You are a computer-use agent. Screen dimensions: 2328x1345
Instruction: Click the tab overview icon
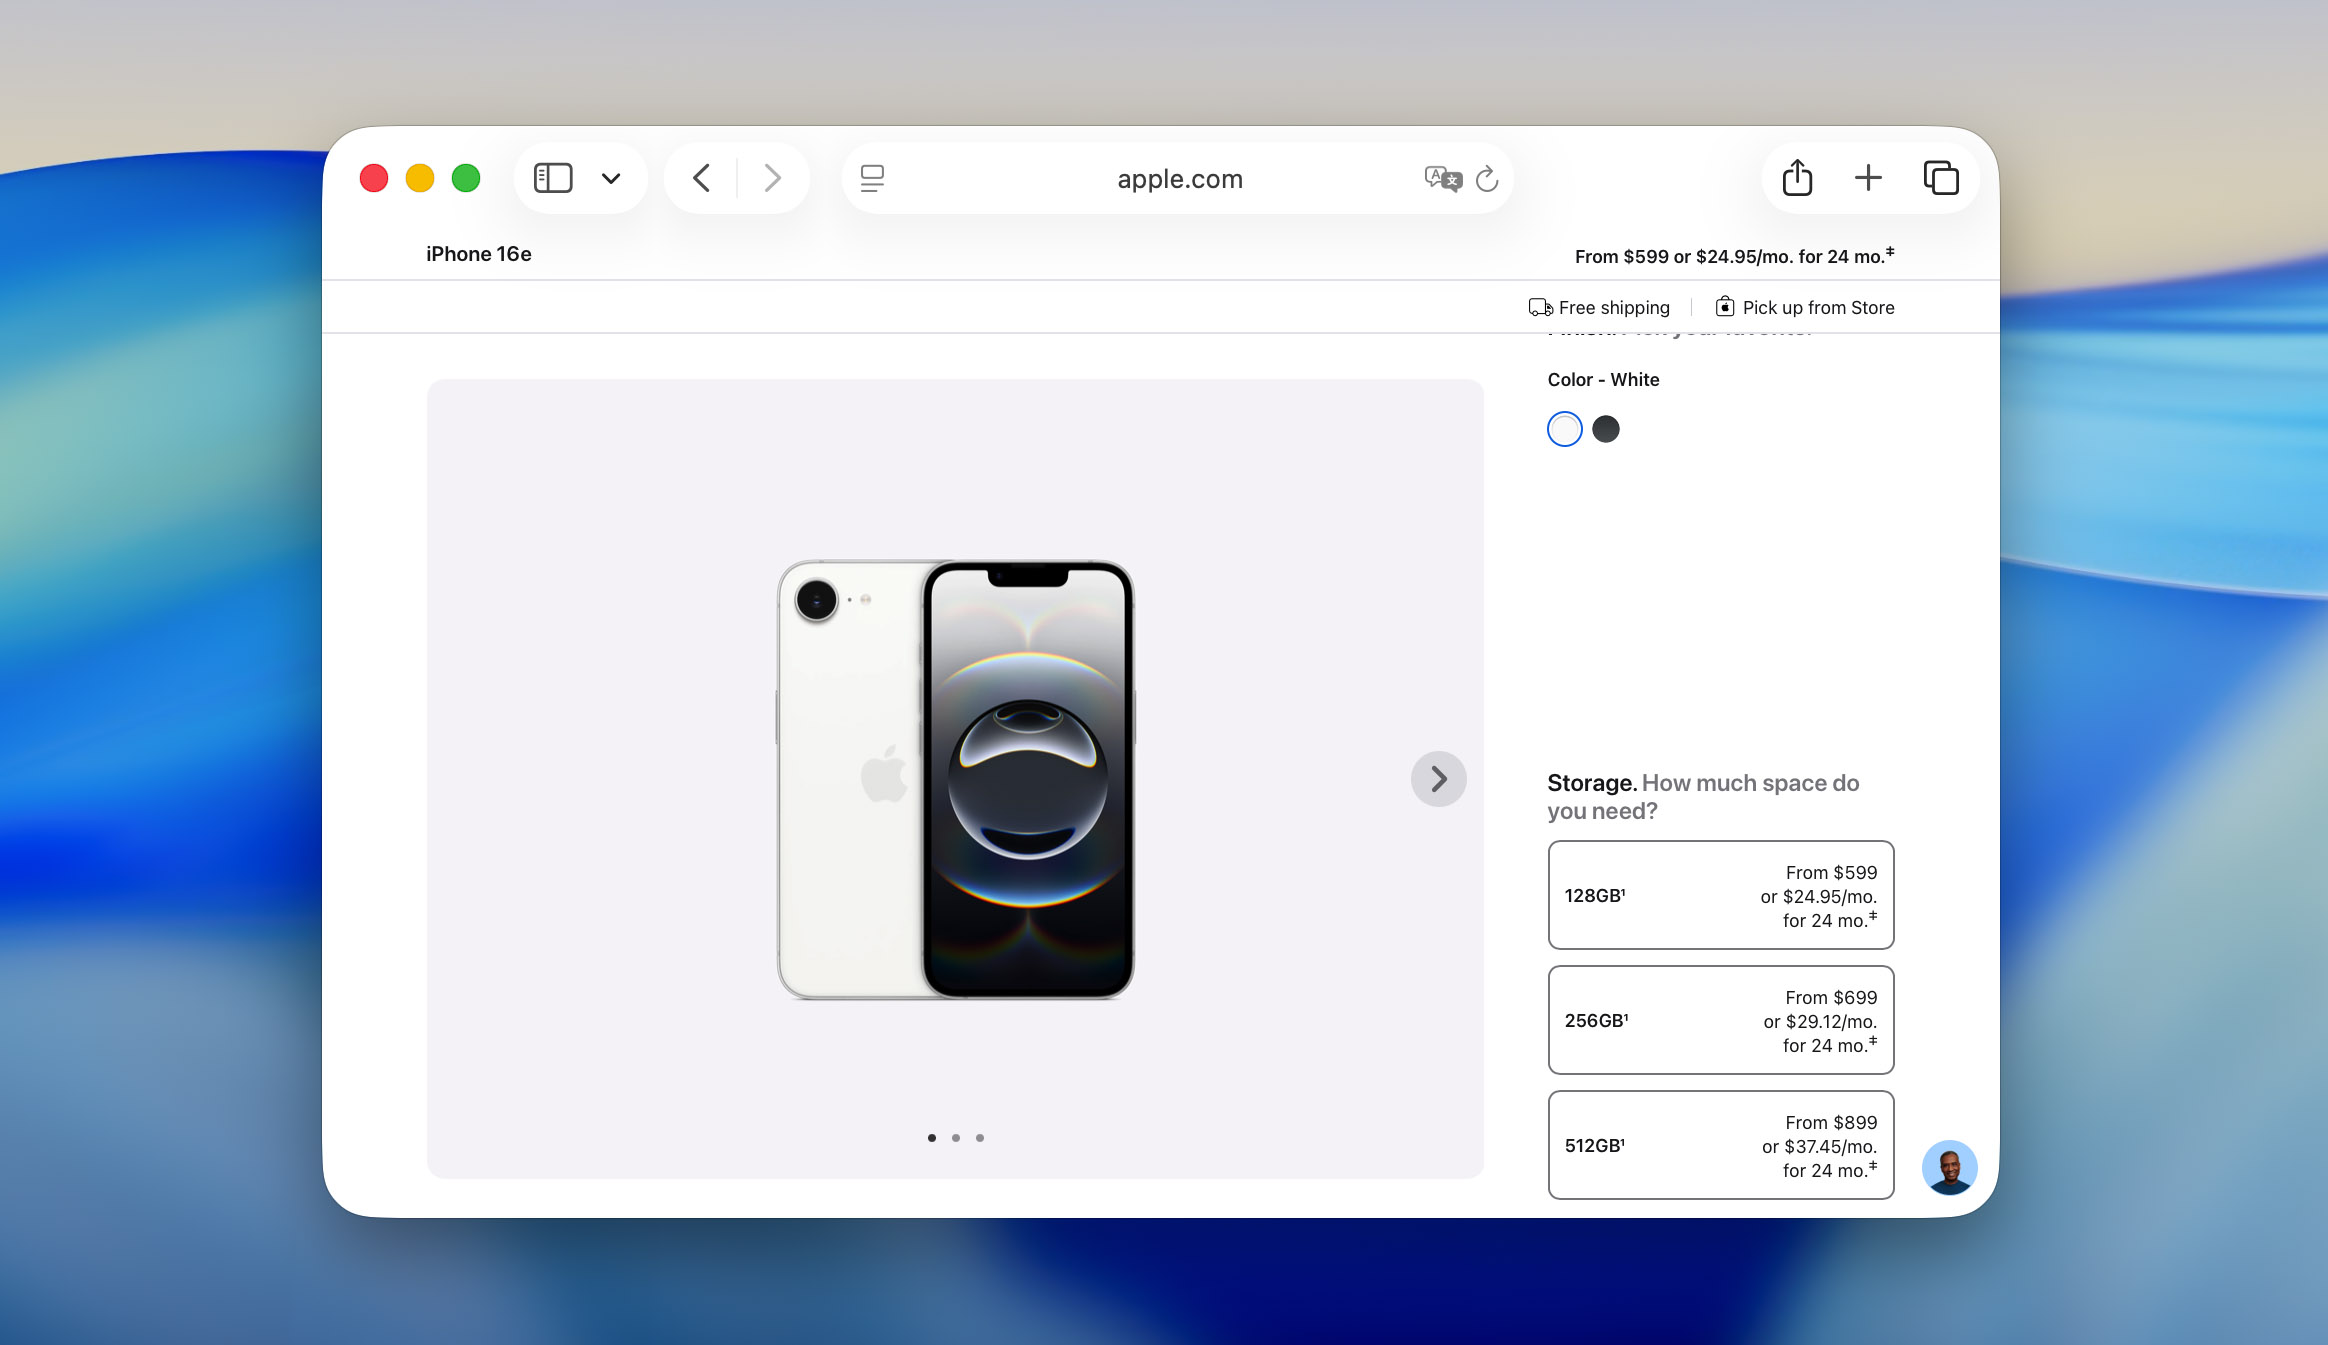[x=1941, y=177]
